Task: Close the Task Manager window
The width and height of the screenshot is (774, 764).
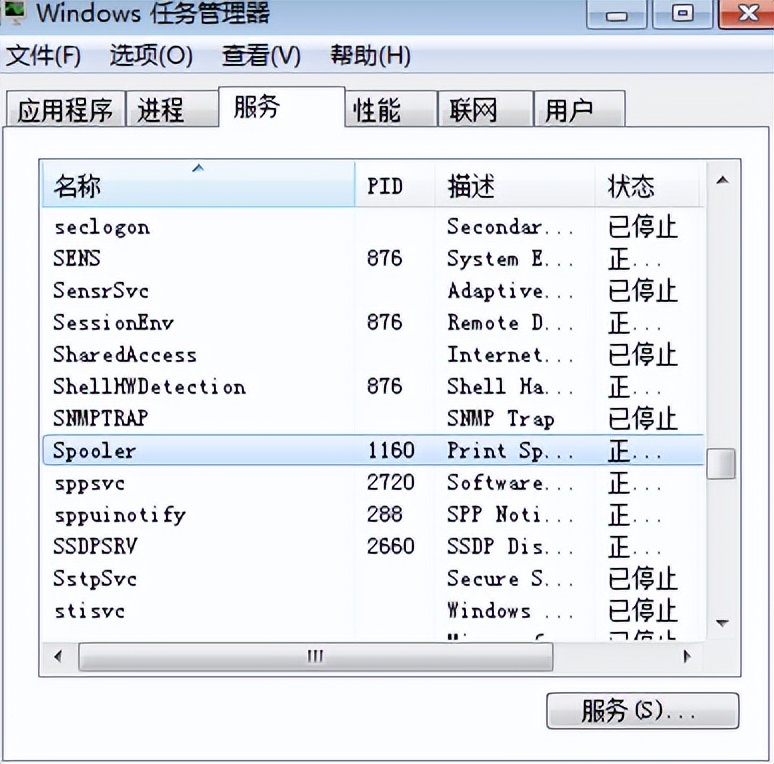Action: [747, 14]
